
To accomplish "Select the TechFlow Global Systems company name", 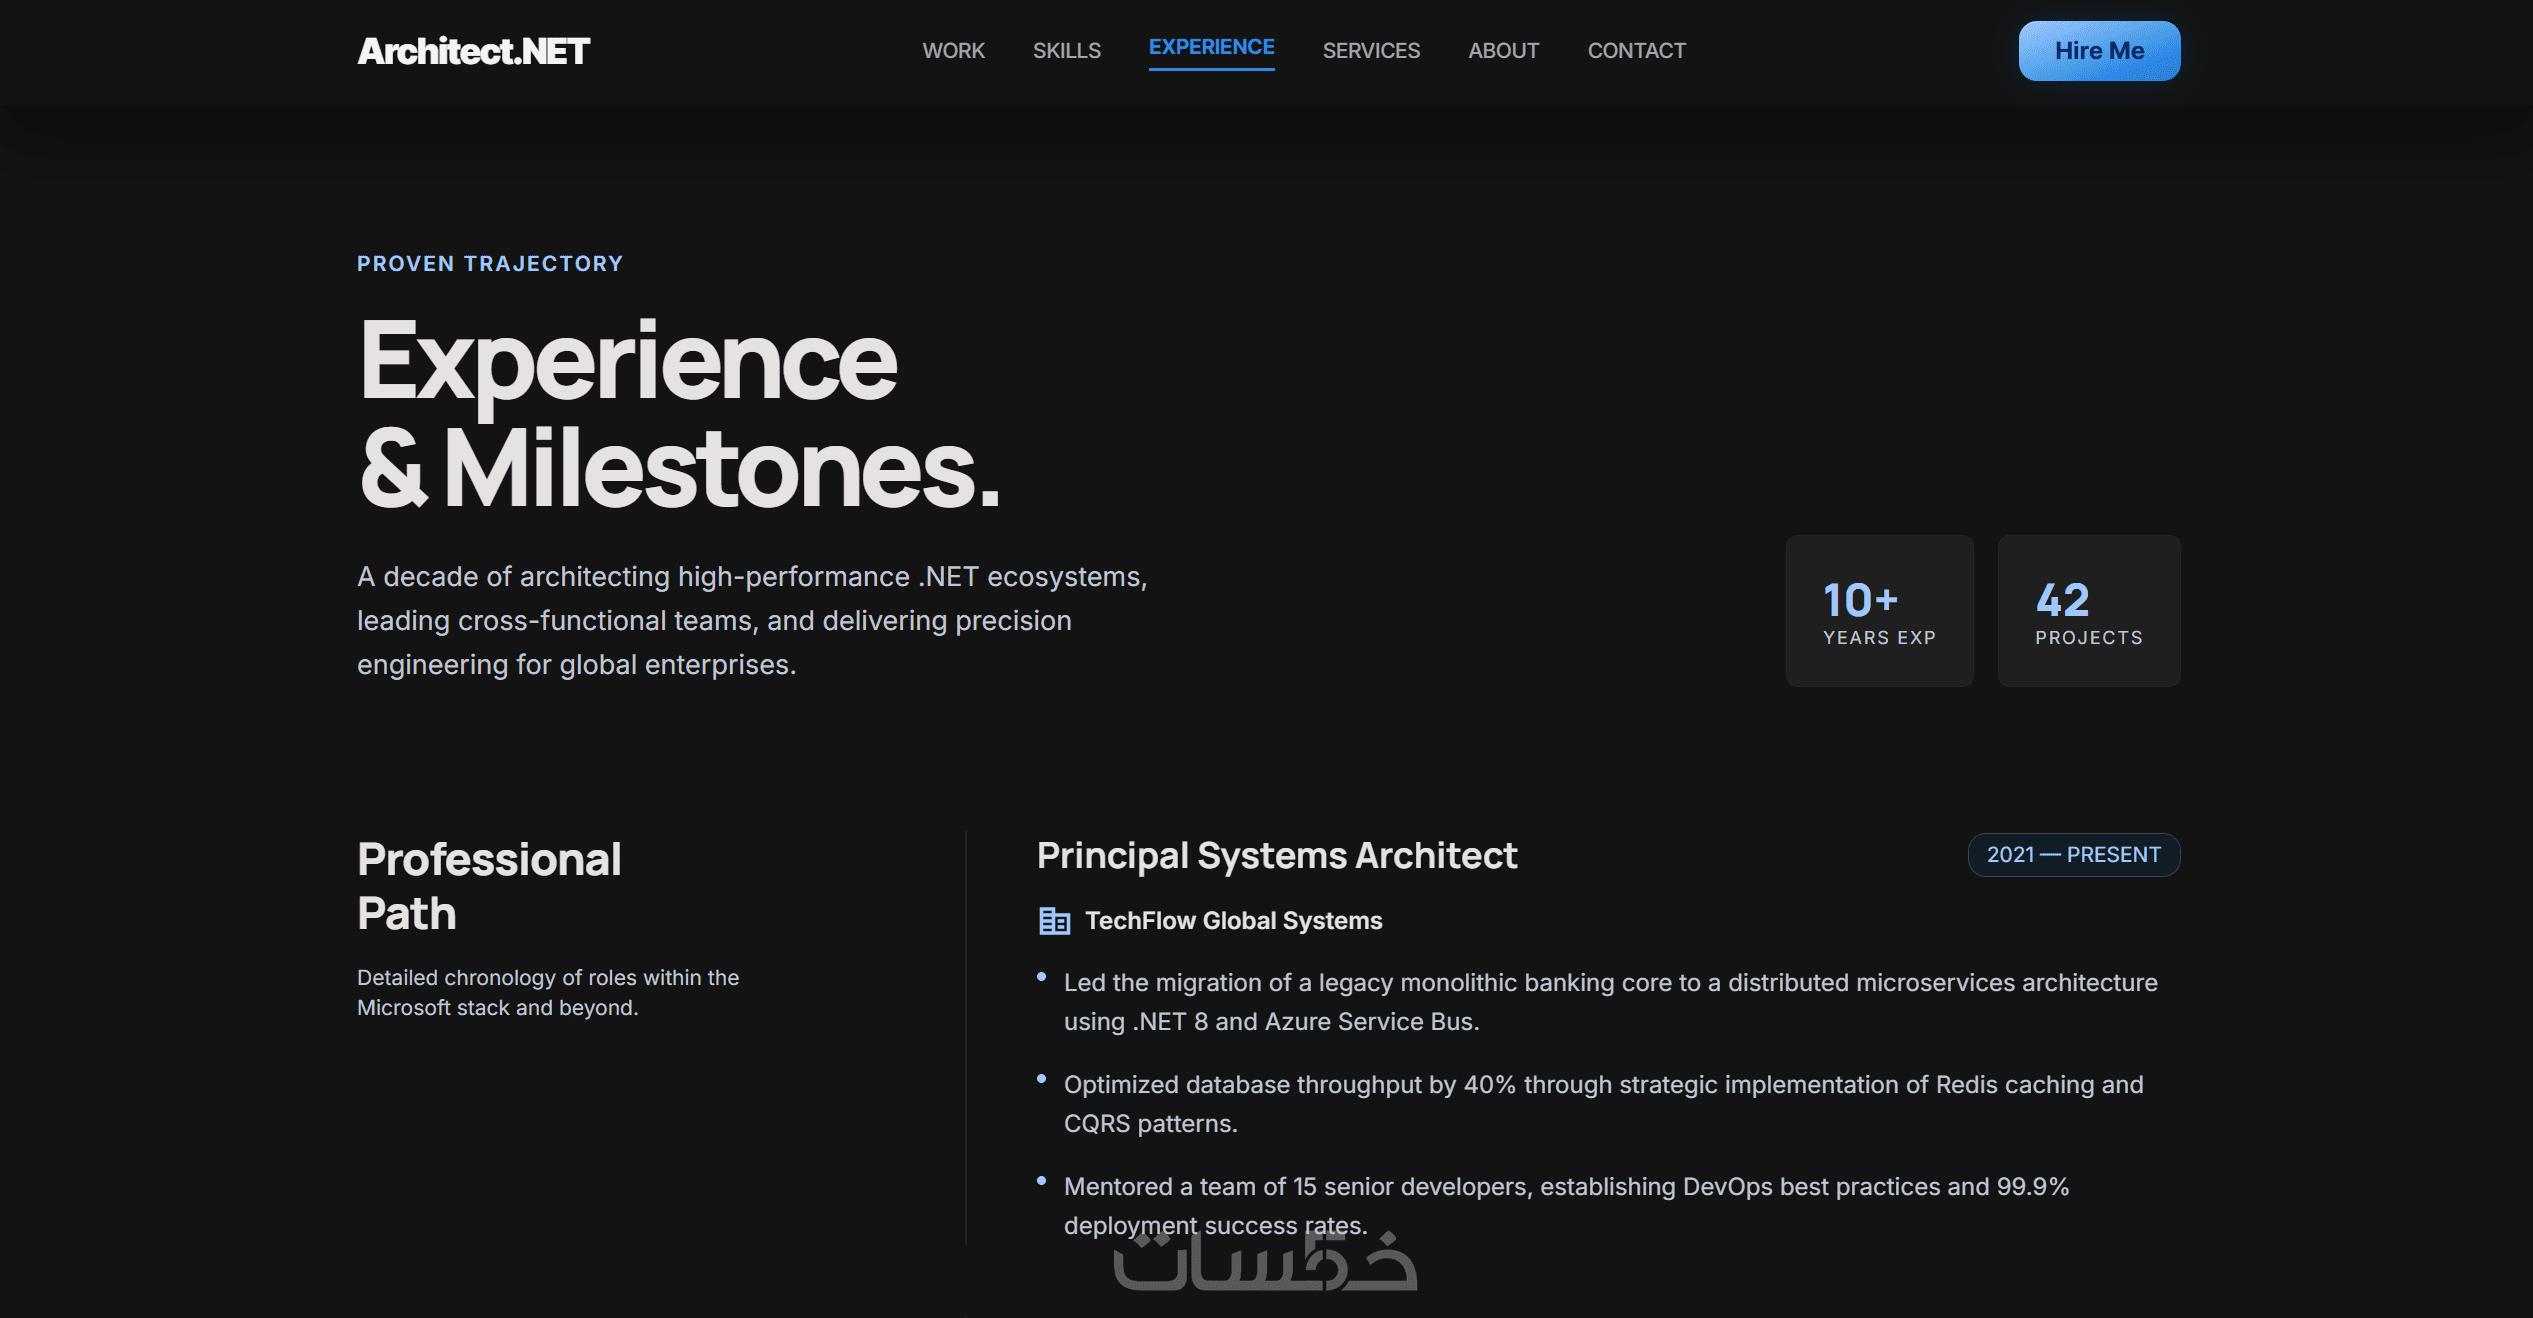I will 1233,921.
